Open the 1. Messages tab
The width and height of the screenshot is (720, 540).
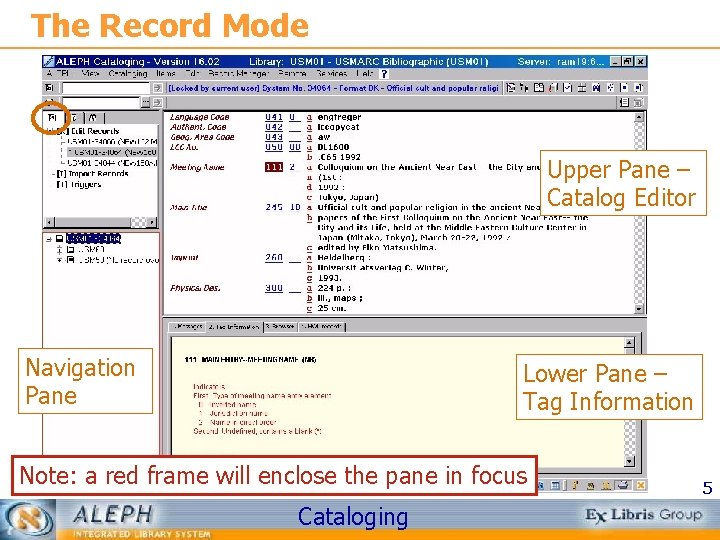point(187,326)
